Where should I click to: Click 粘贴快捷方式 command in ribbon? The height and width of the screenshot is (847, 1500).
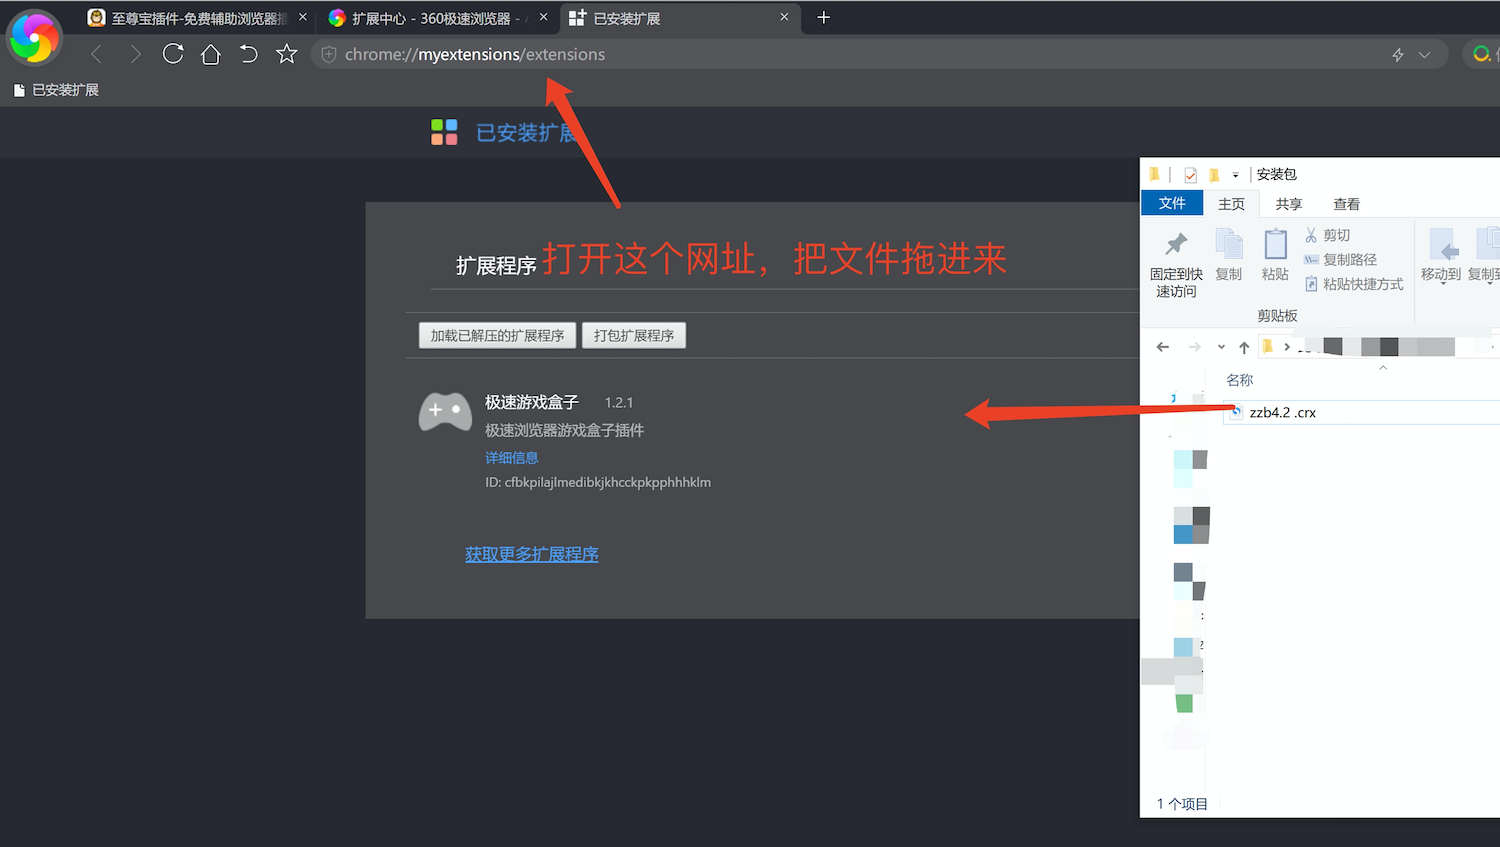point(1354,284)
